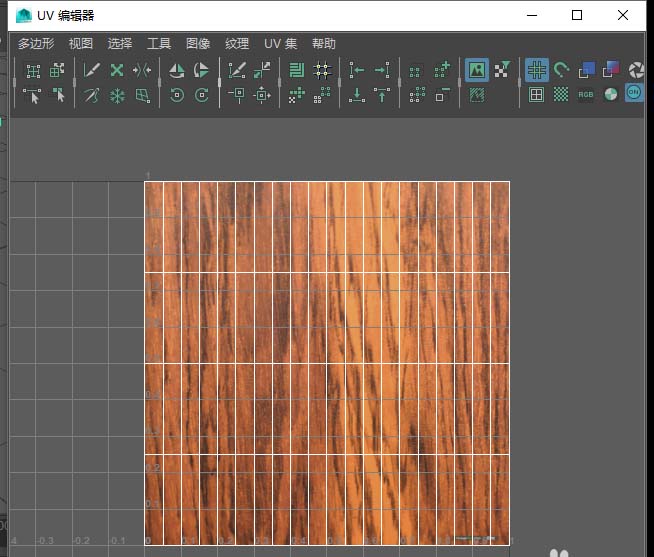Align UVs to the left

[357, 70]
